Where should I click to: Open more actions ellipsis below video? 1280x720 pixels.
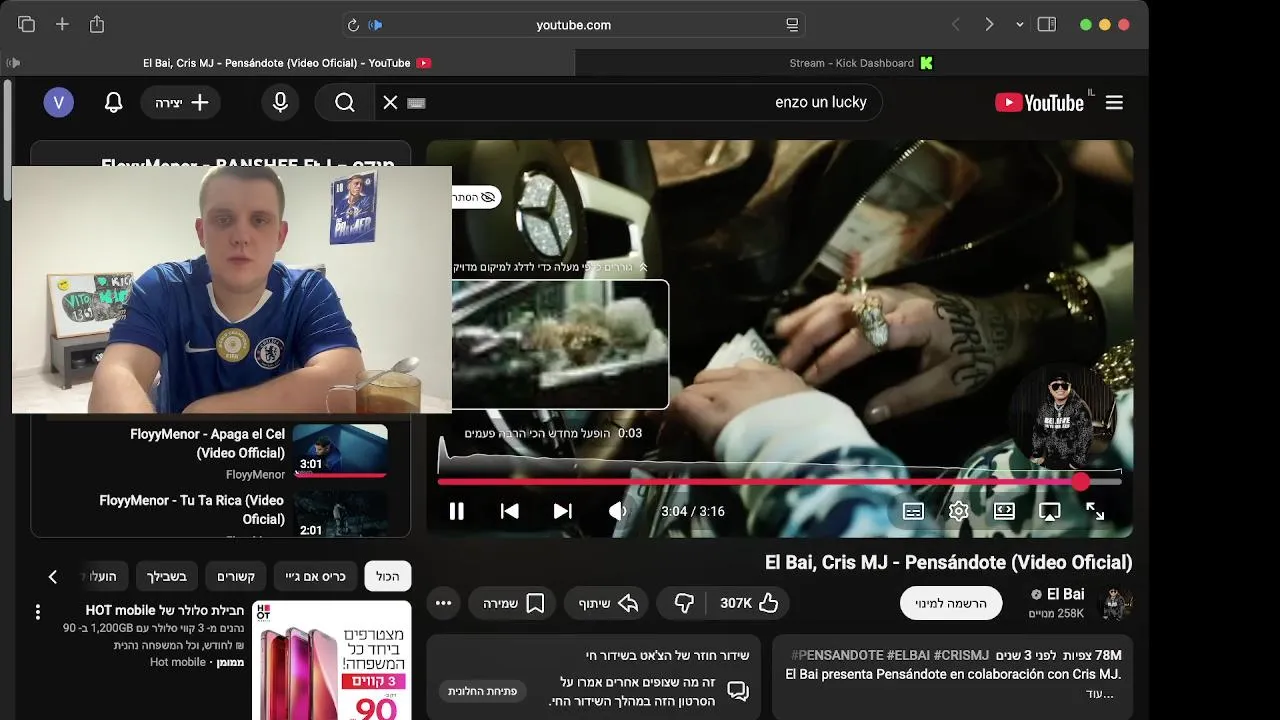coord(444,603)
